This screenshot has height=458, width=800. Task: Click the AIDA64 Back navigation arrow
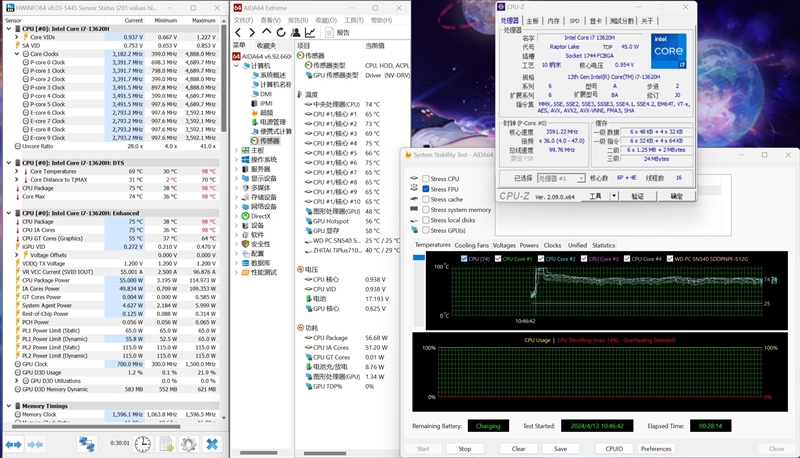click(x=238, y=33)
